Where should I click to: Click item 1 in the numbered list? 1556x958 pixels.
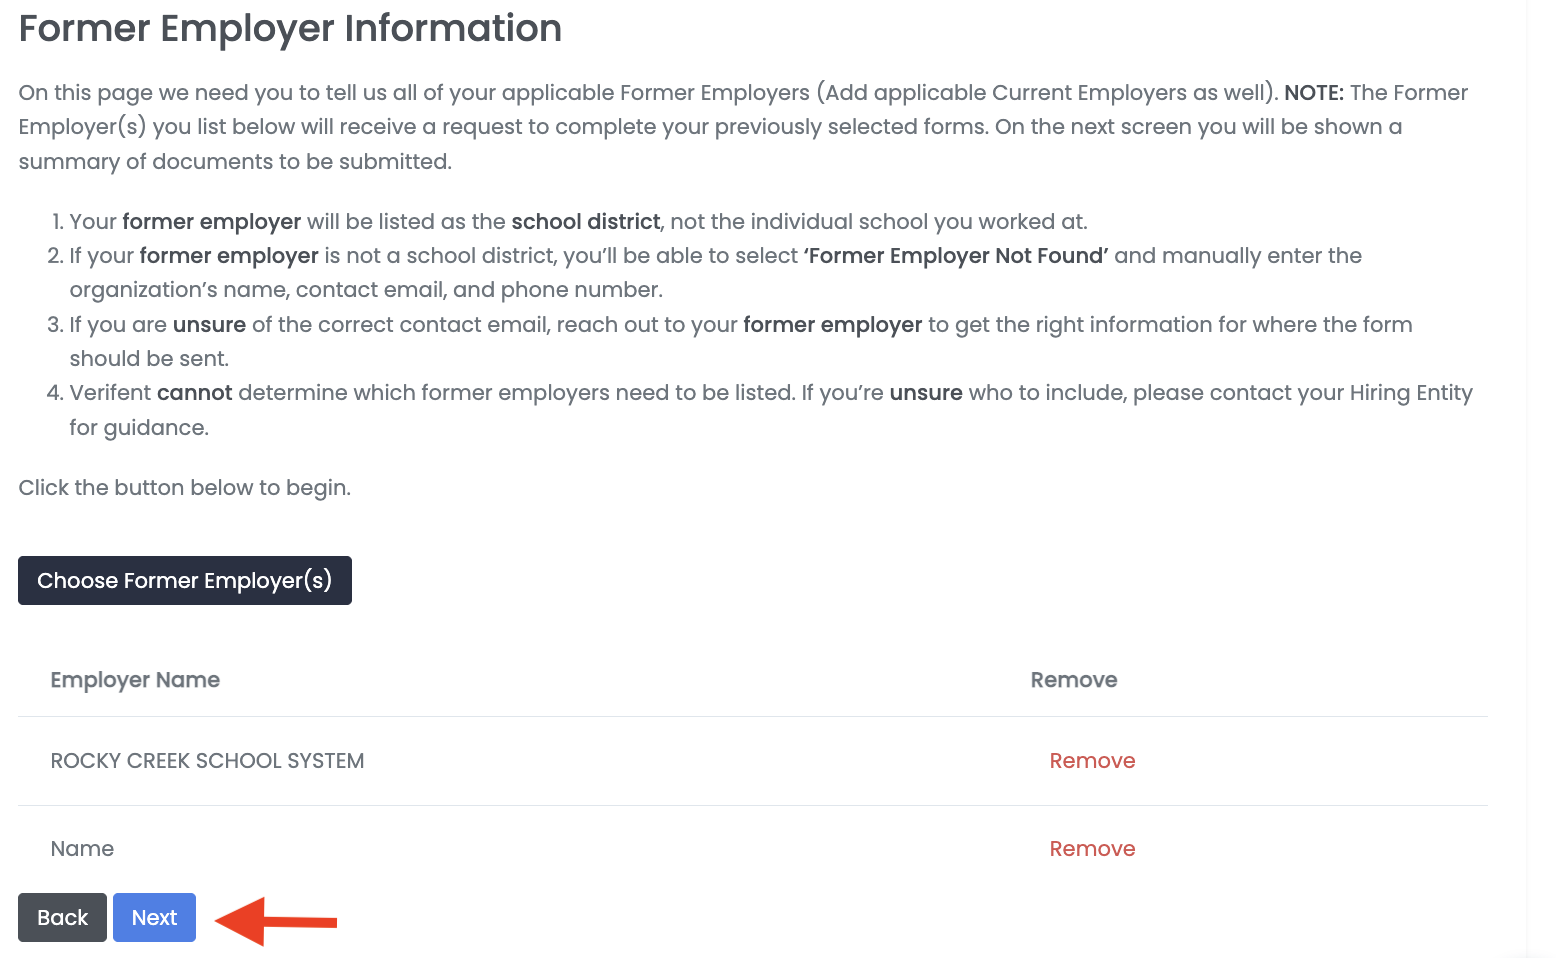(x=580, y=221)
